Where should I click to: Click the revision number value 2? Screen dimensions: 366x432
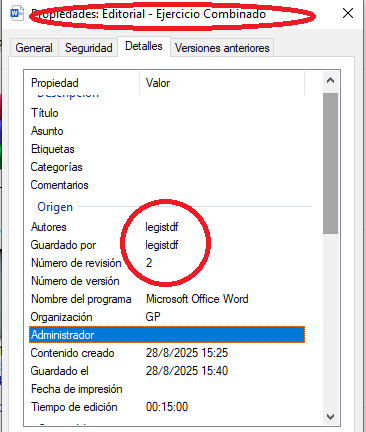pos(149,263)
